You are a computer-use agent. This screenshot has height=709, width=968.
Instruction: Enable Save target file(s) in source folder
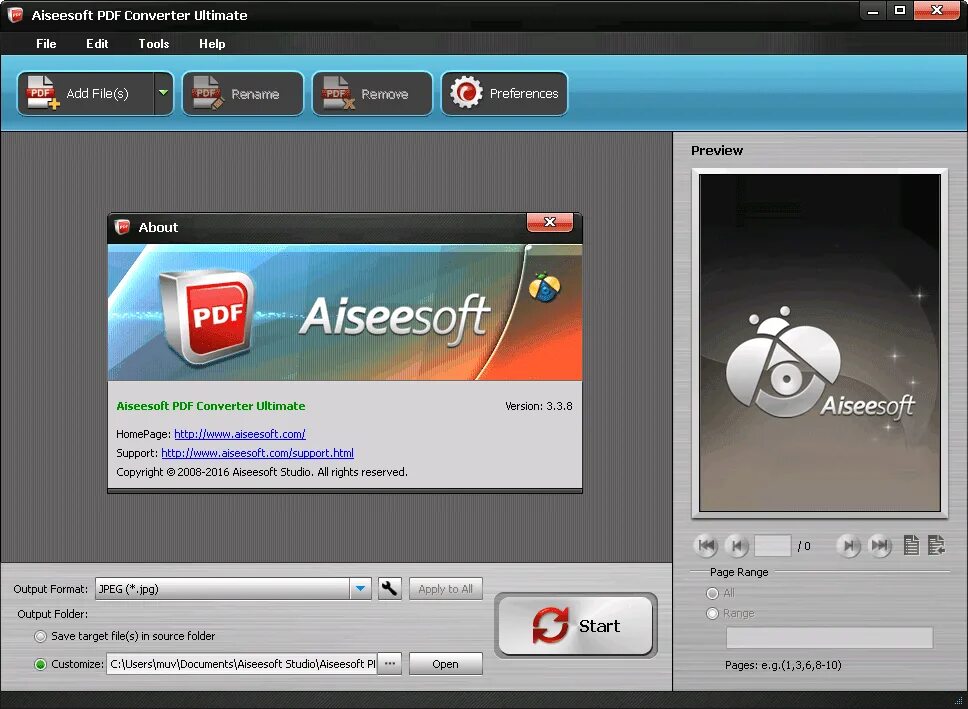(x=40, y=635)
